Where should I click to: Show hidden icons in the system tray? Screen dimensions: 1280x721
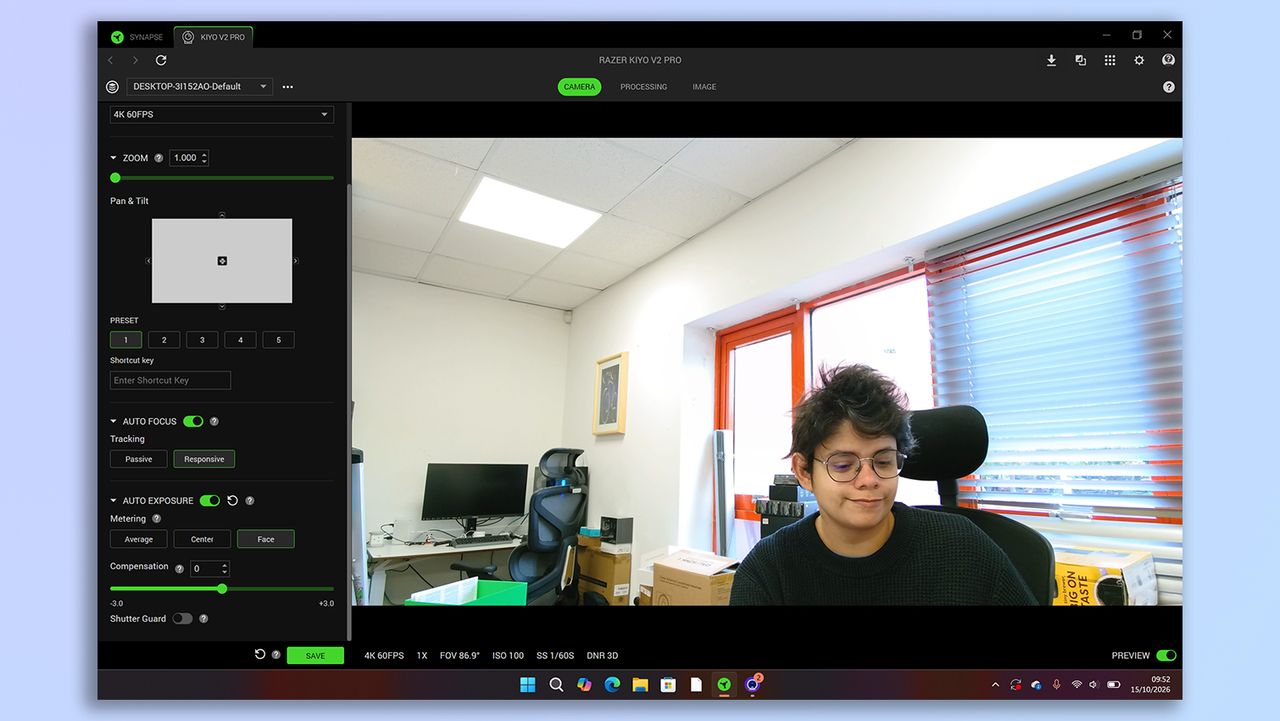(x=995, y=685)
